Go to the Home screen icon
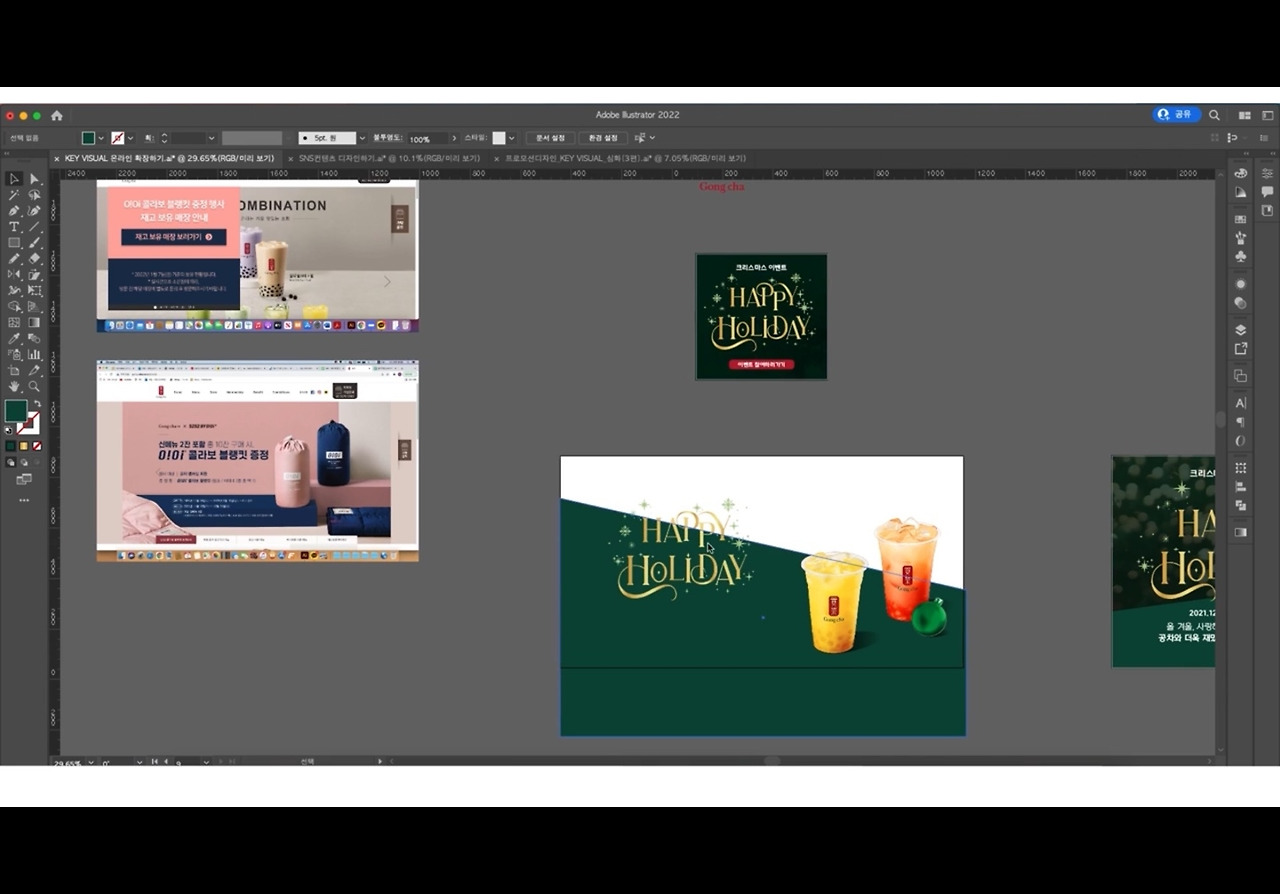 click(x=57, y=115)
